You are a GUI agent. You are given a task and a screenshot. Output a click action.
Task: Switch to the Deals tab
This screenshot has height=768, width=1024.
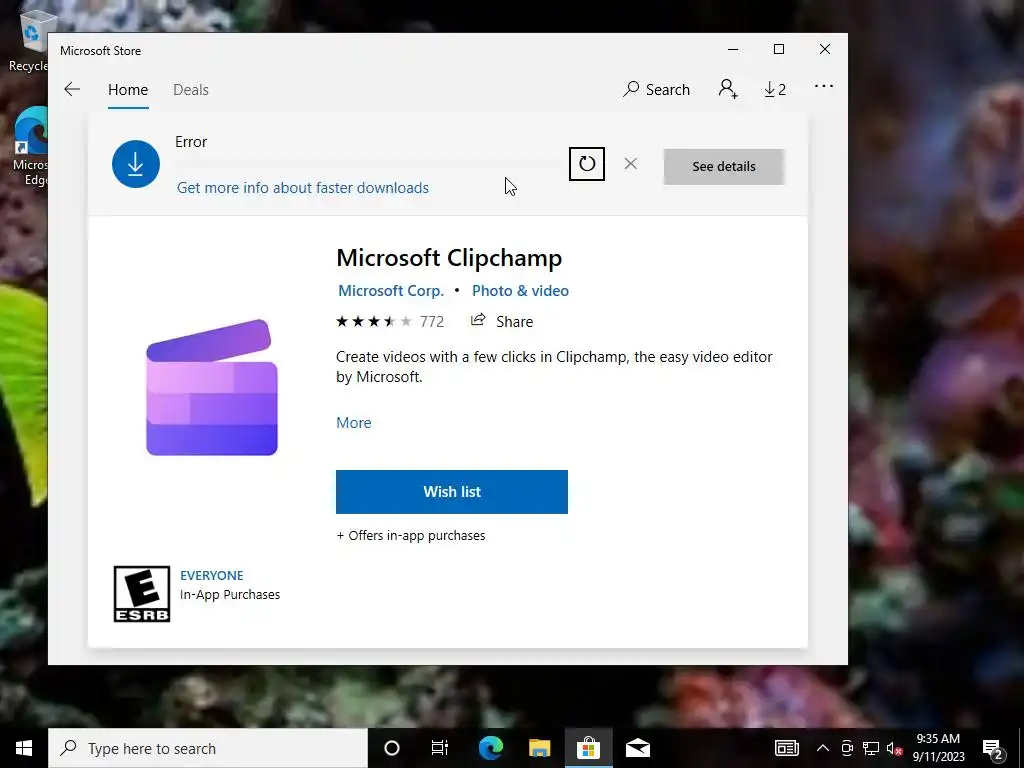click(191, 89)
